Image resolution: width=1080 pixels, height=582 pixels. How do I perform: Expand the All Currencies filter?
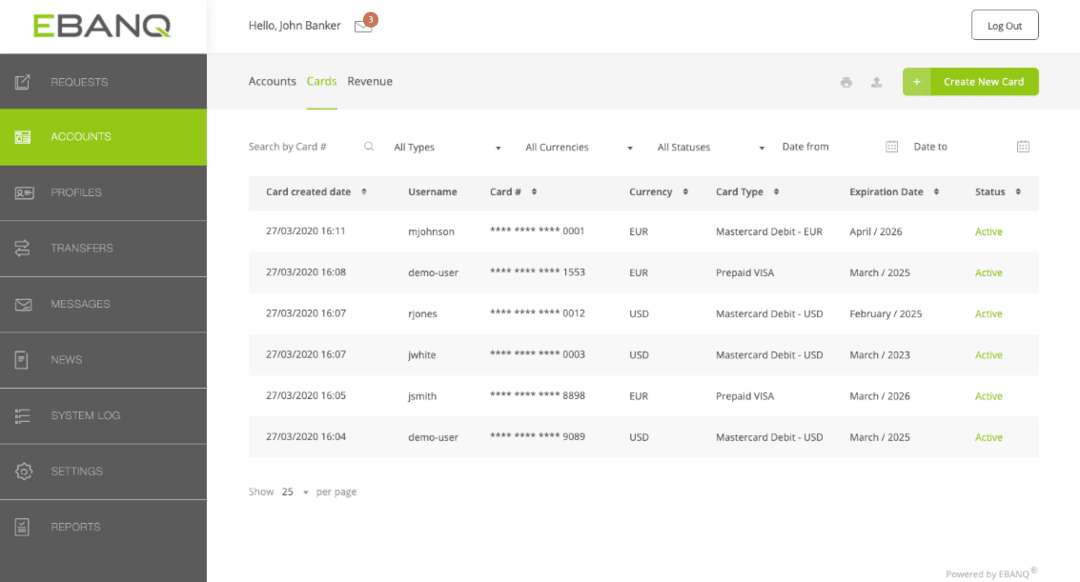pyautogui.click(x=578, y=146)
